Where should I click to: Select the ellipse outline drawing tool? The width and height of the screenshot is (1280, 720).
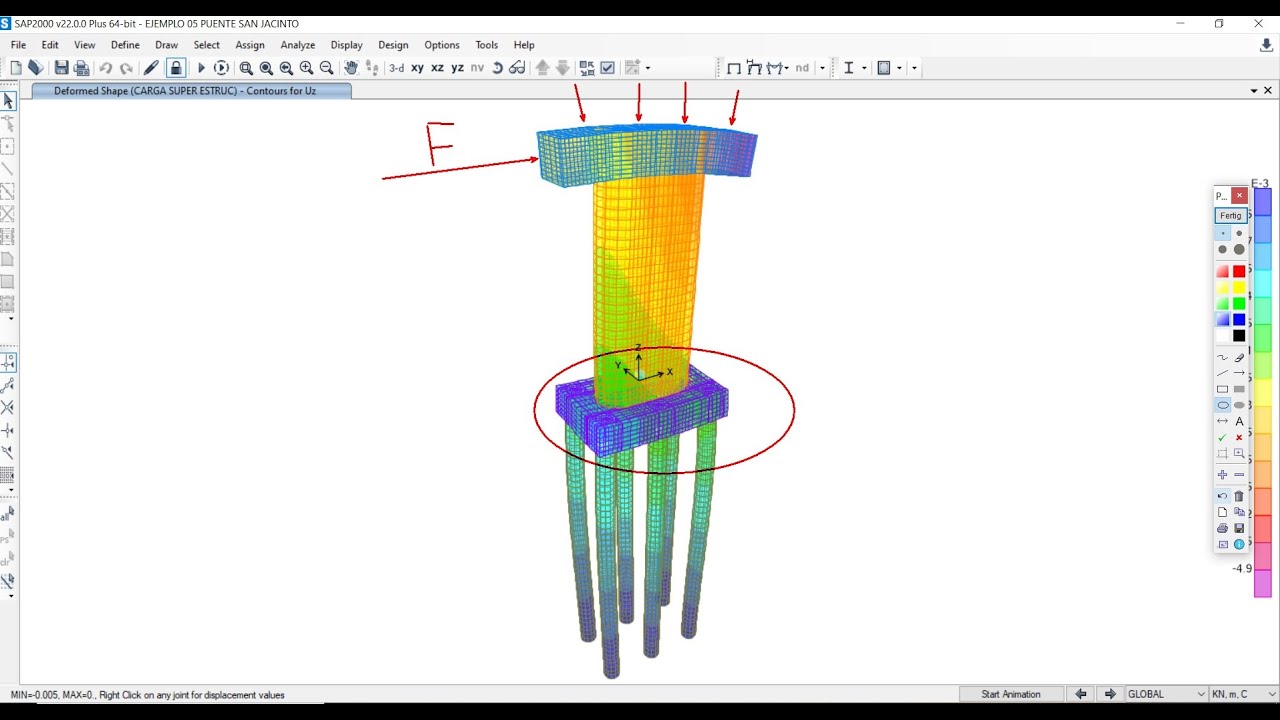(1222, 405)
